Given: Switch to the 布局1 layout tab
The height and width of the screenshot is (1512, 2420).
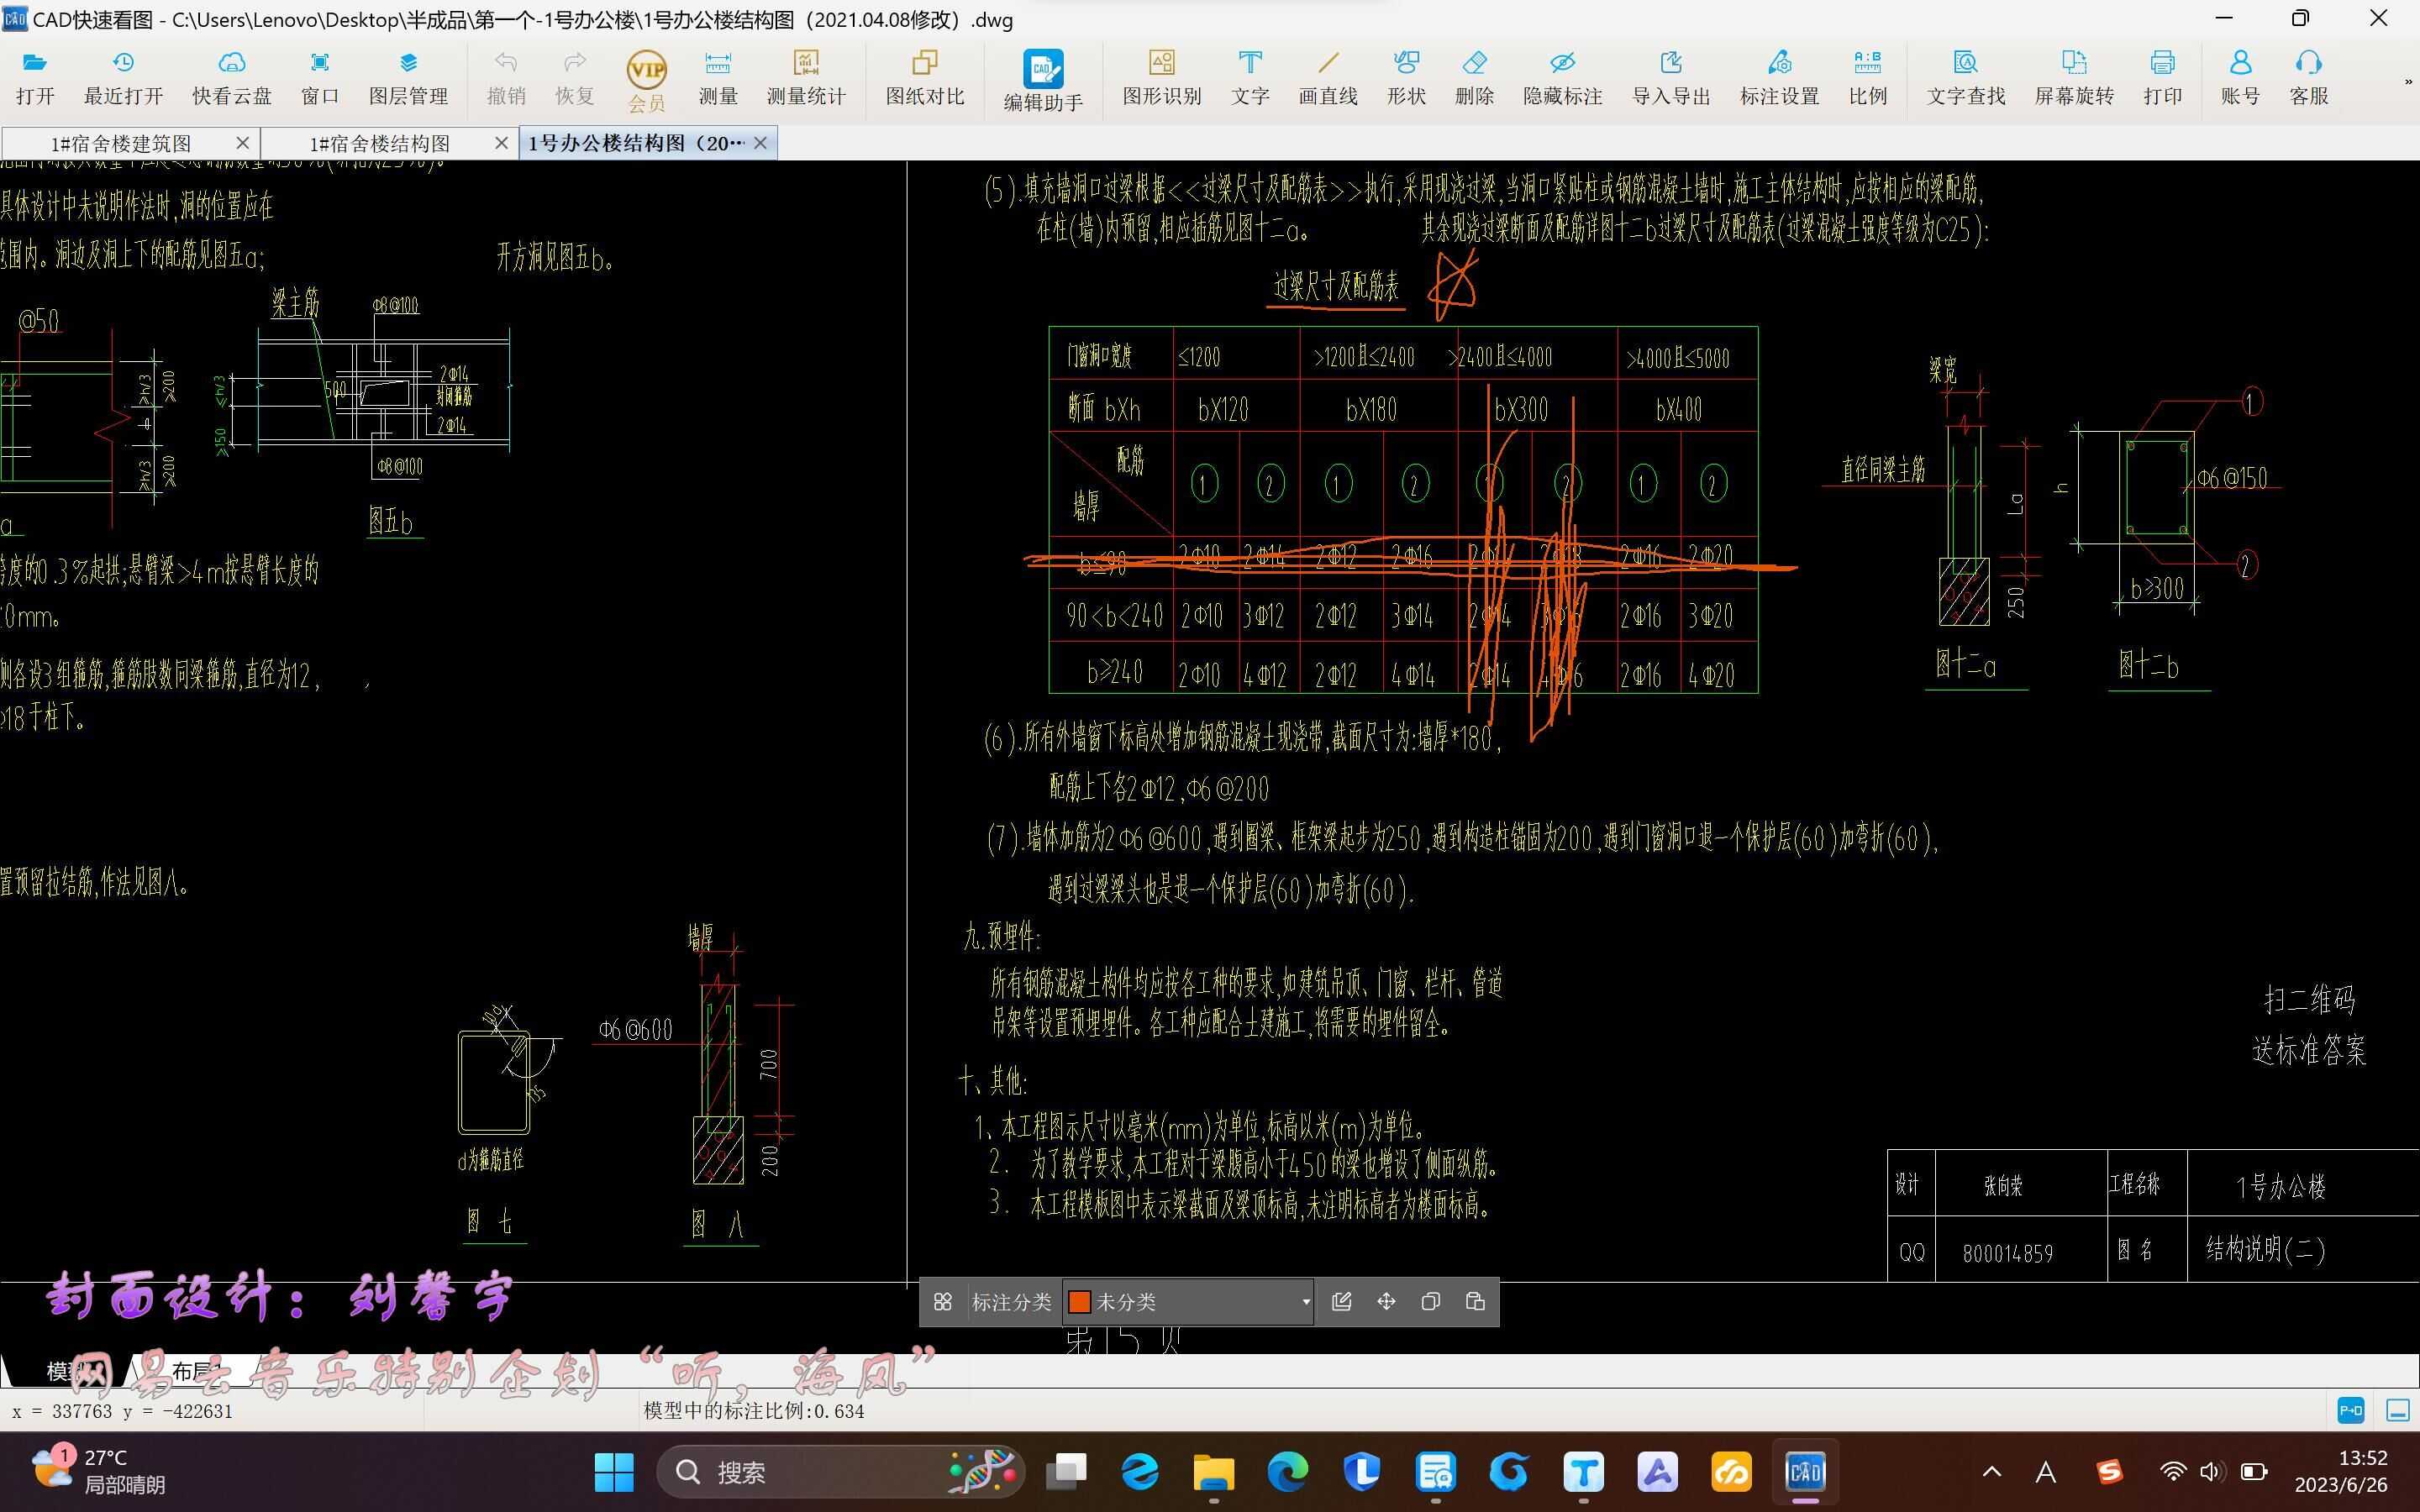Looking at the screenshot, I should [x=195, y=1371].
